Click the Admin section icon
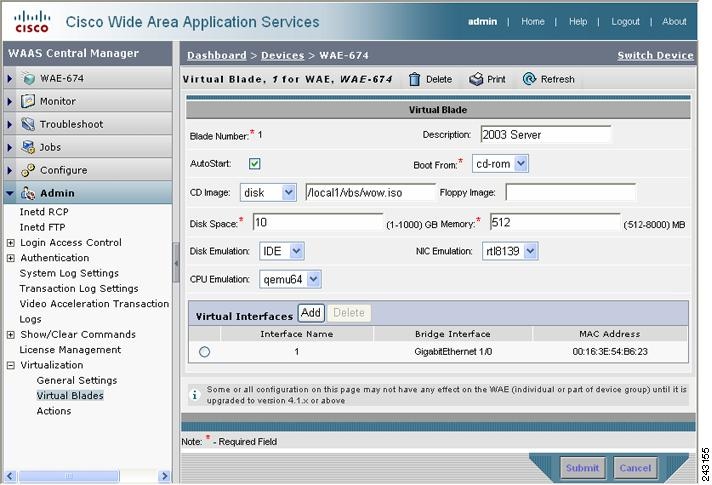The width and height of the screenshot is (712, 485). coord(28,193)
